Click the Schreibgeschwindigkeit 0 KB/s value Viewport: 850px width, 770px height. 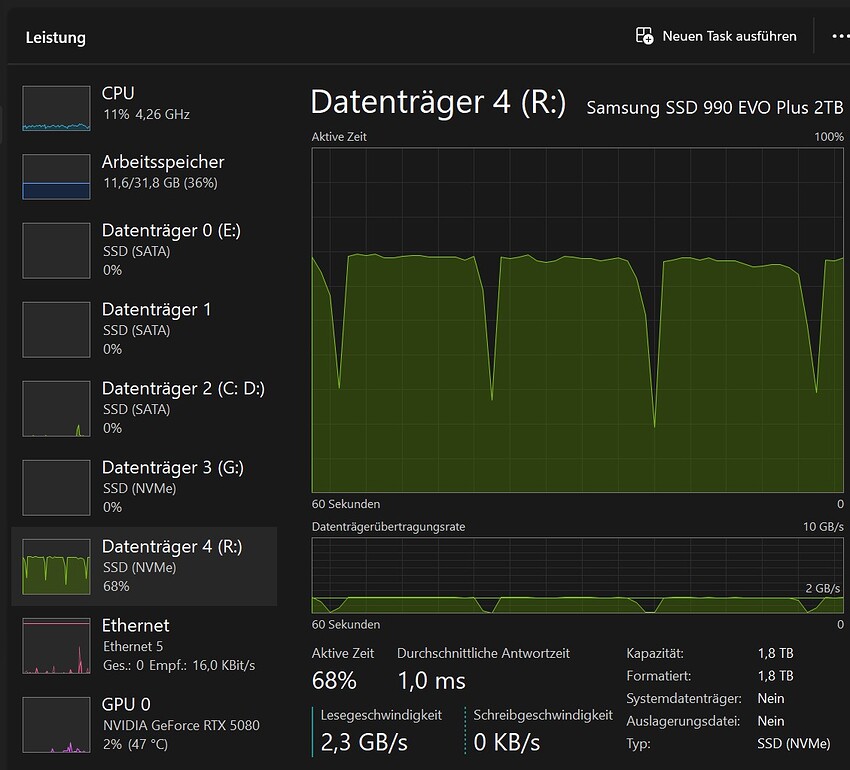click(x=507, y=742)
